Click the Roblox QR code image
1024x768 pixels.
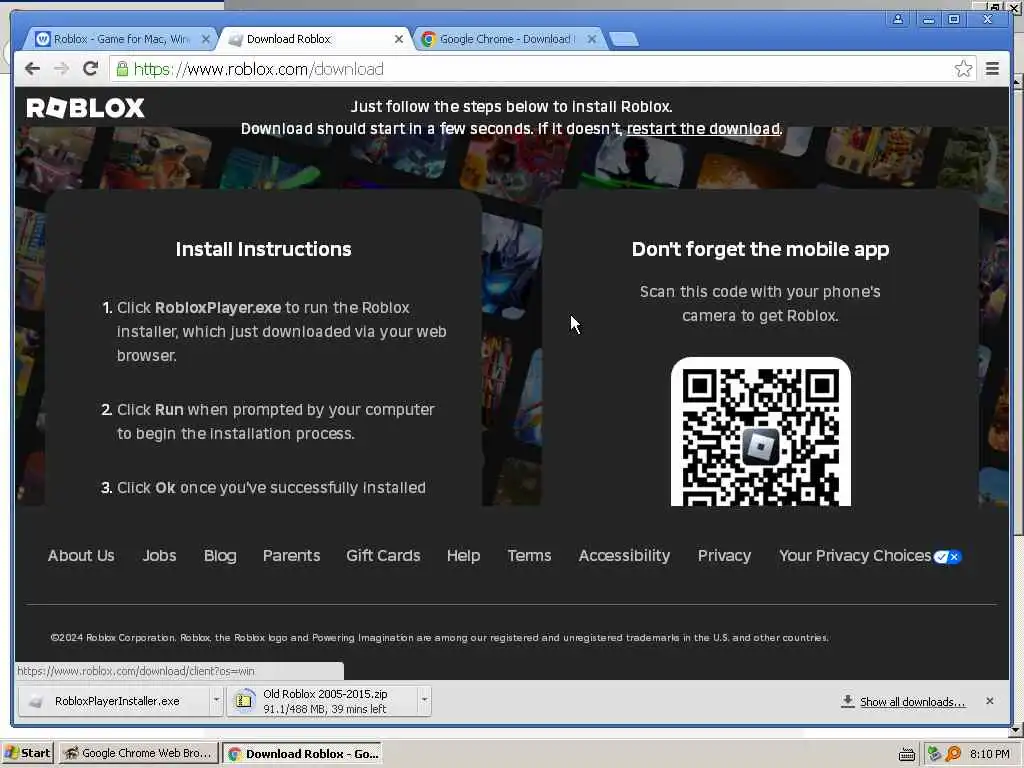tap(761, 432)
